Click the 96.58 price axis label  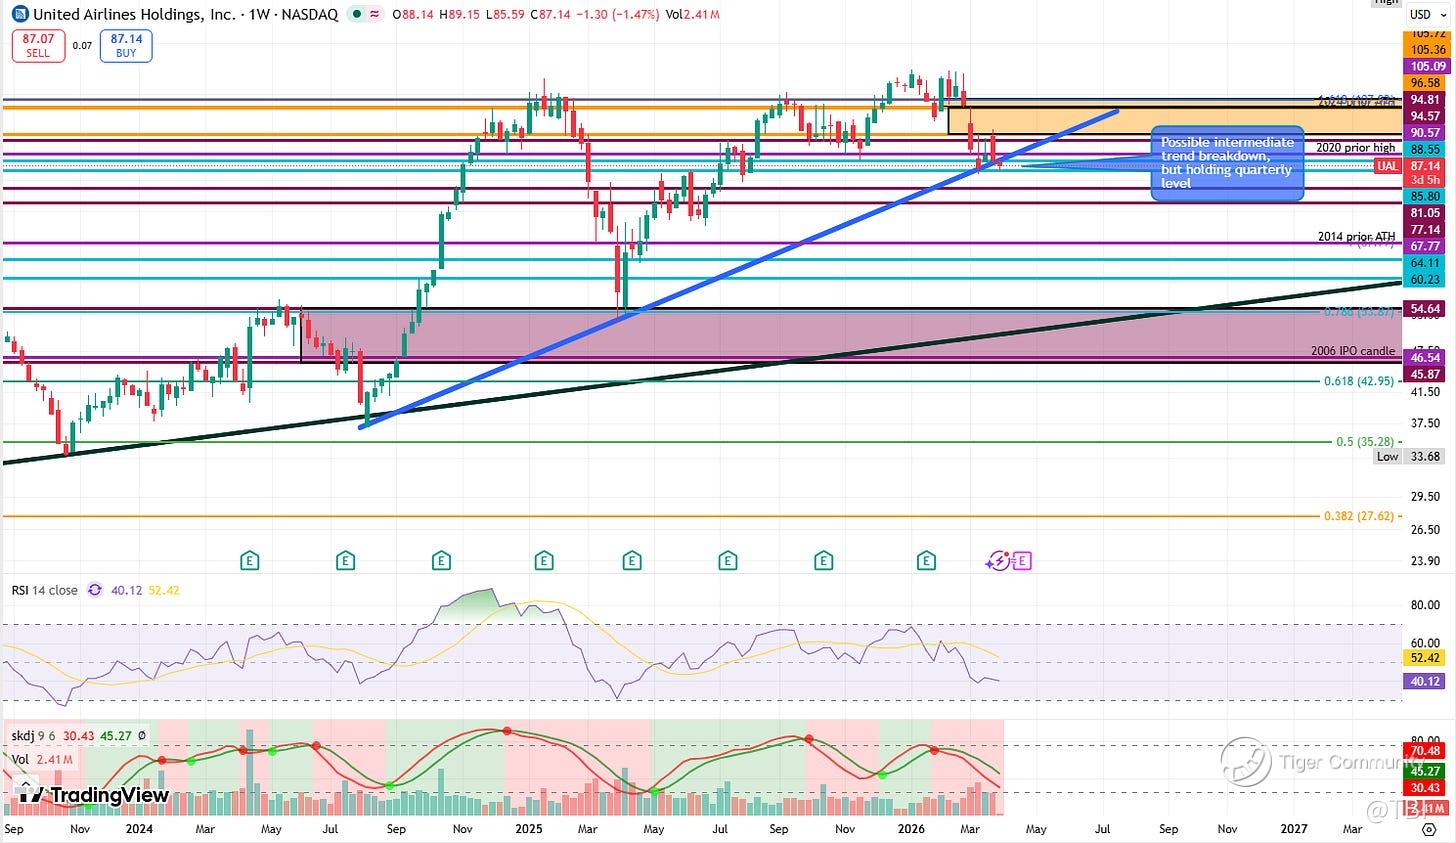1425,83
